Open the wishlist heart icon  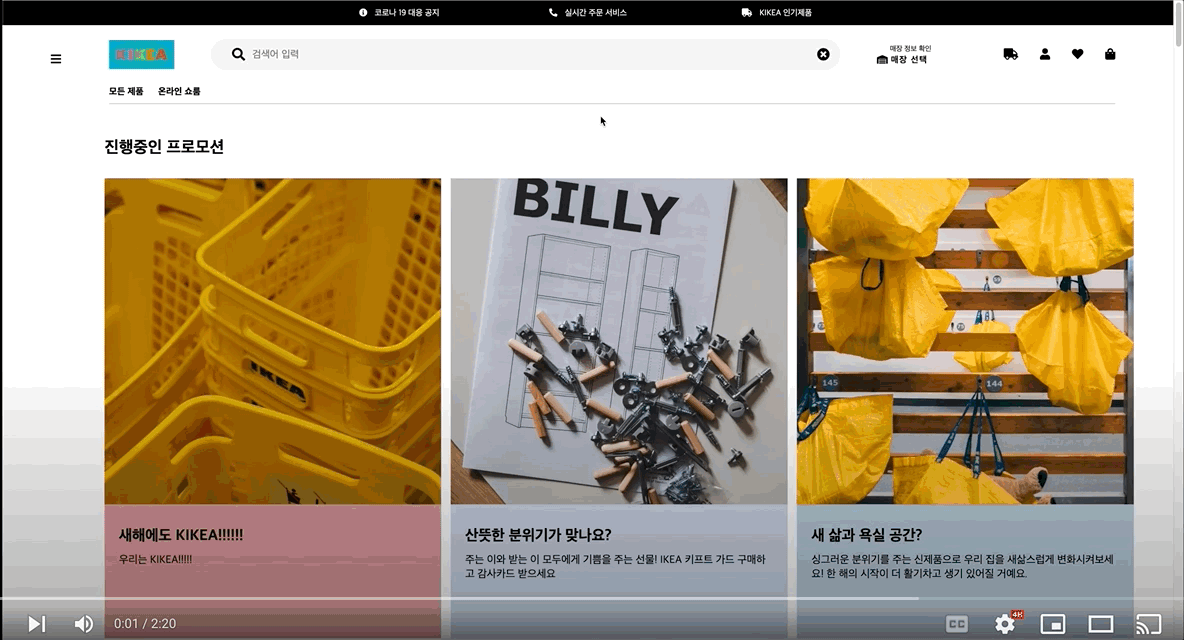[x=1078, y=54]
